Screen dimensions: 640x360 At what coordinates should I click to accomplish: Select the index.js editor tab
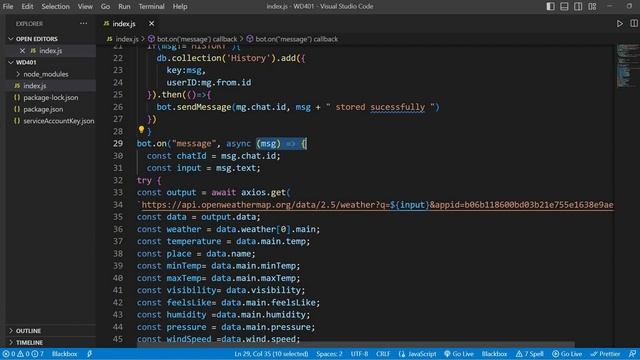click(124, 24)
